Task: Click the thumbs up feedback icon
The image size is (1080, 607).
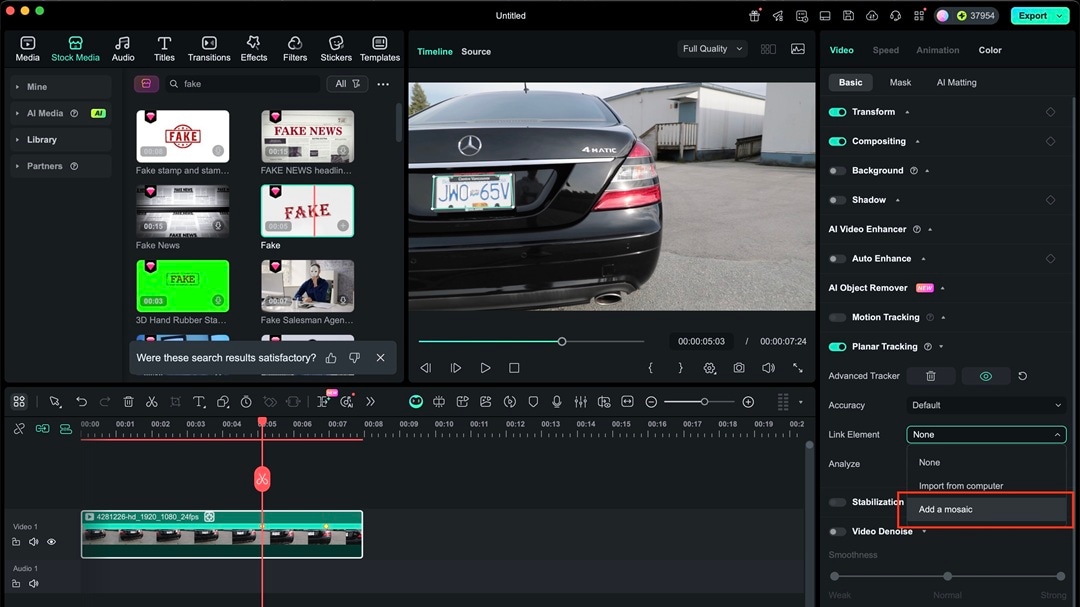Action: click(x=331, y=358)
